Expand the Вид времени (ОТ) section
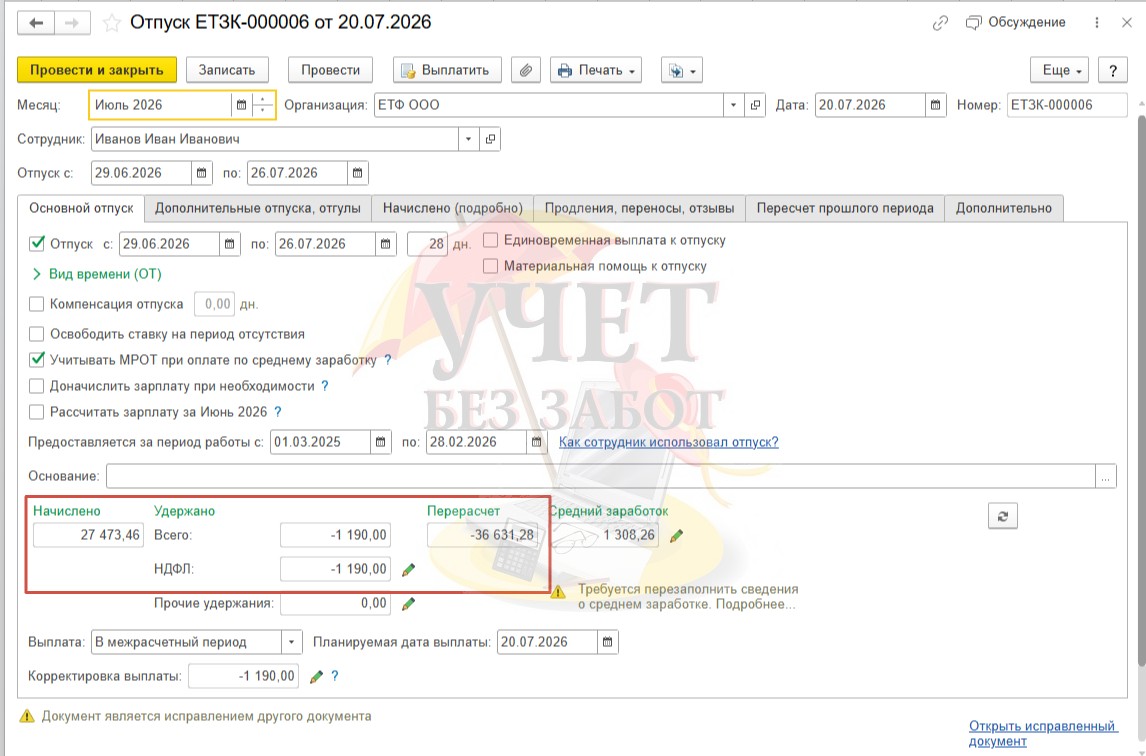 tap(96, 274)
